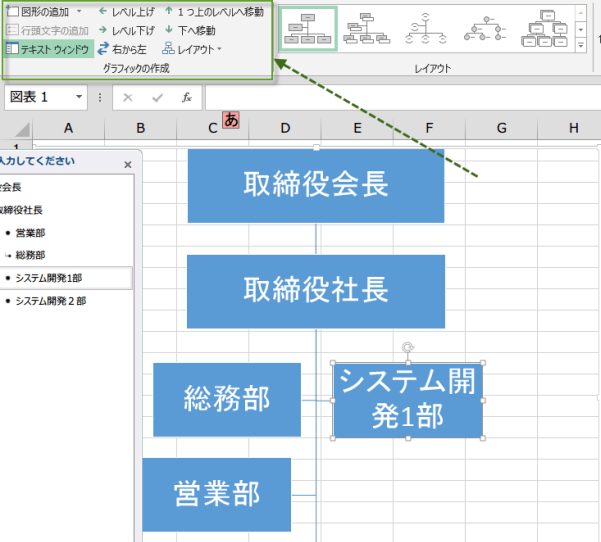Open the Name Box dropdown arrow
Screen dimensions: 601x542
(79, 97)
